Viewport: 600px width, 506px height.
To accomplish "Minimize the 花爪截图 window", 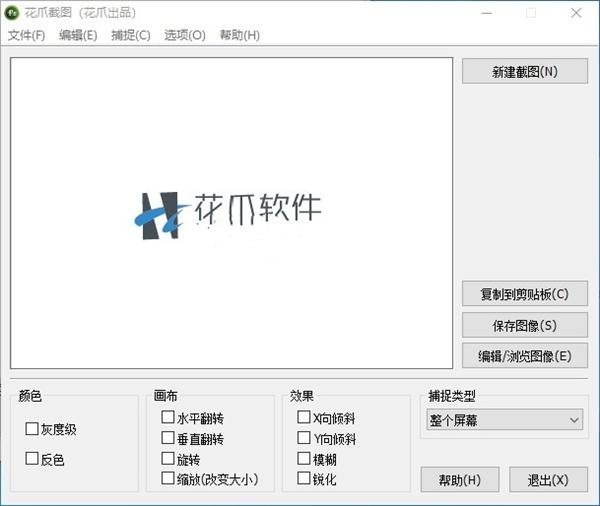I will pos(486,13).
